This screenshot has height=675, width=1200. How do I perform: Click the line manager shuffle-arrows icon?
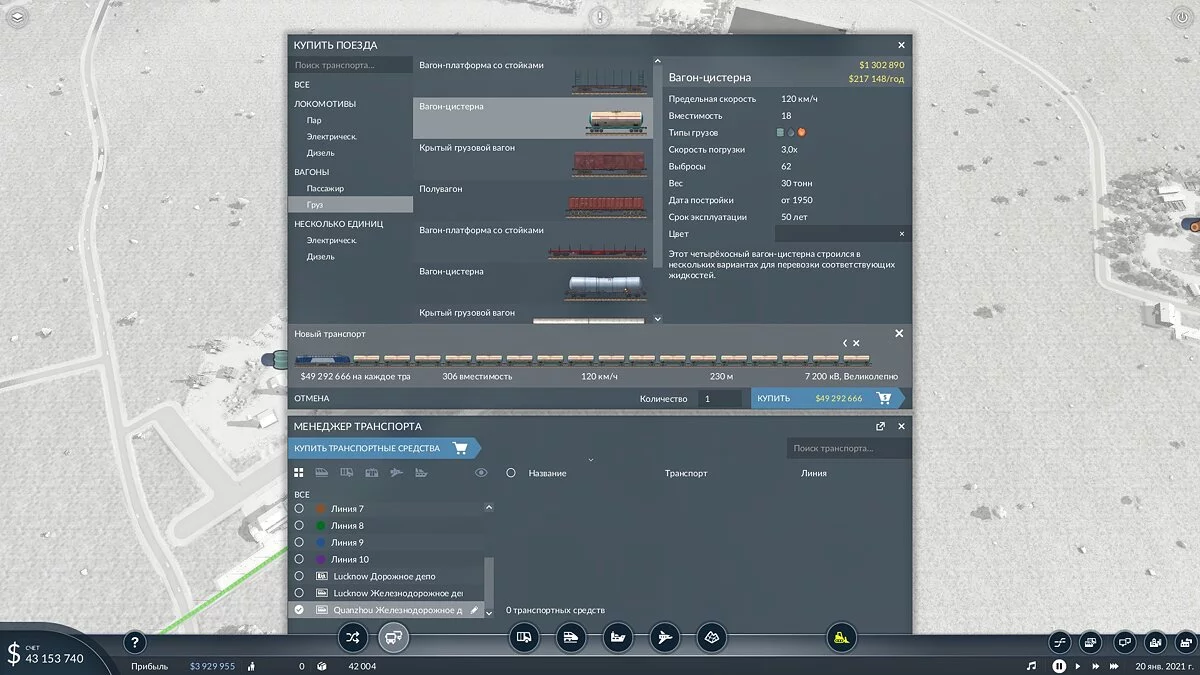click(x=352, y=637)
